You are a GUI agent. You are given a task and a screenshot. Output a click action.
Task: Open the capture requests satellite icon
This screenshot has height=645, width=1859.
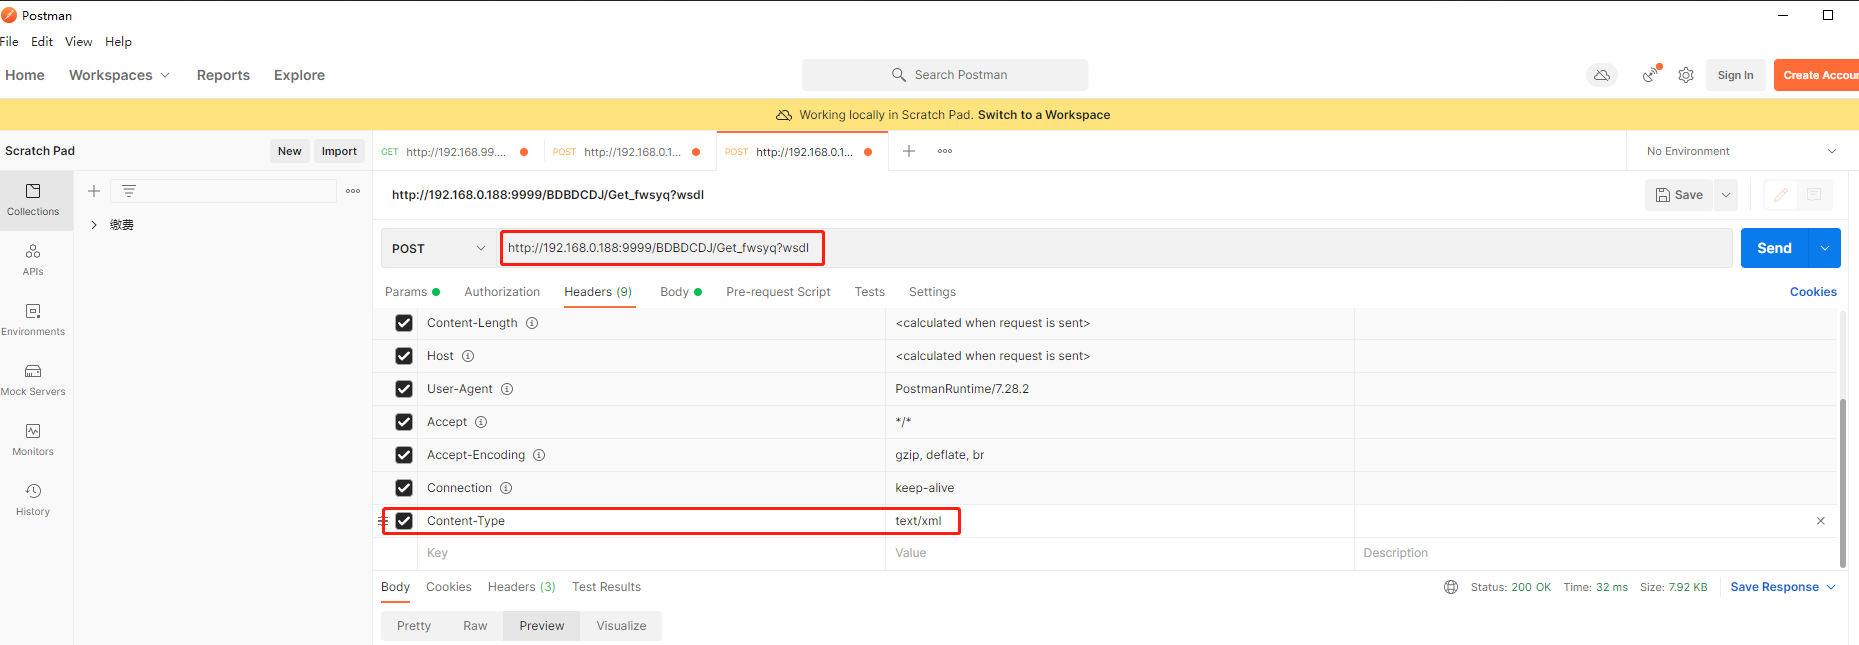click(1650, 75)
